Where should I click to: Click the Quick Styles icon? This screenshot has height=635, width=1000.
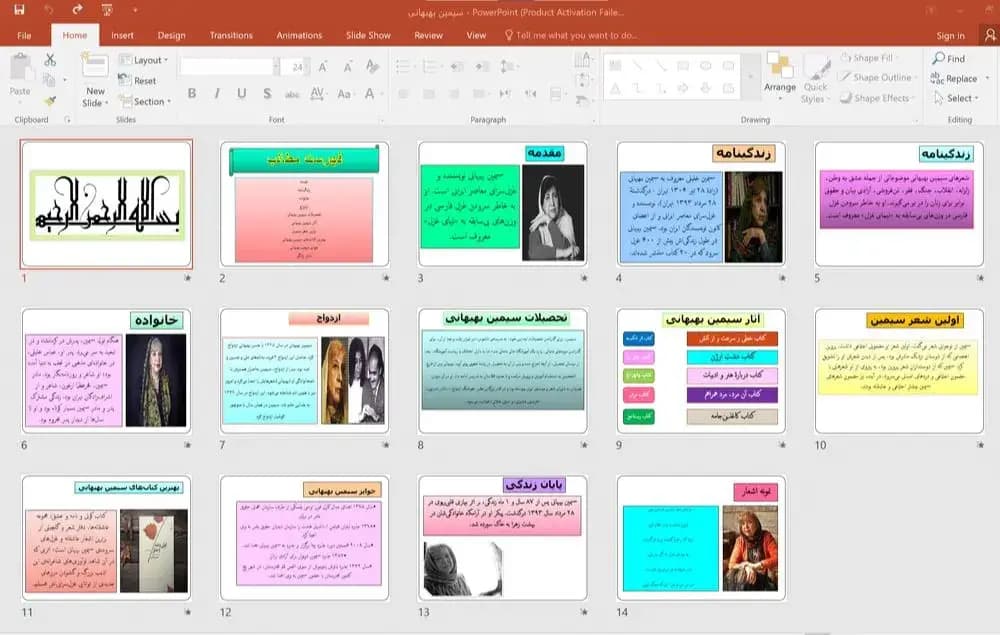pyautogui.click(x=815, y=79)
